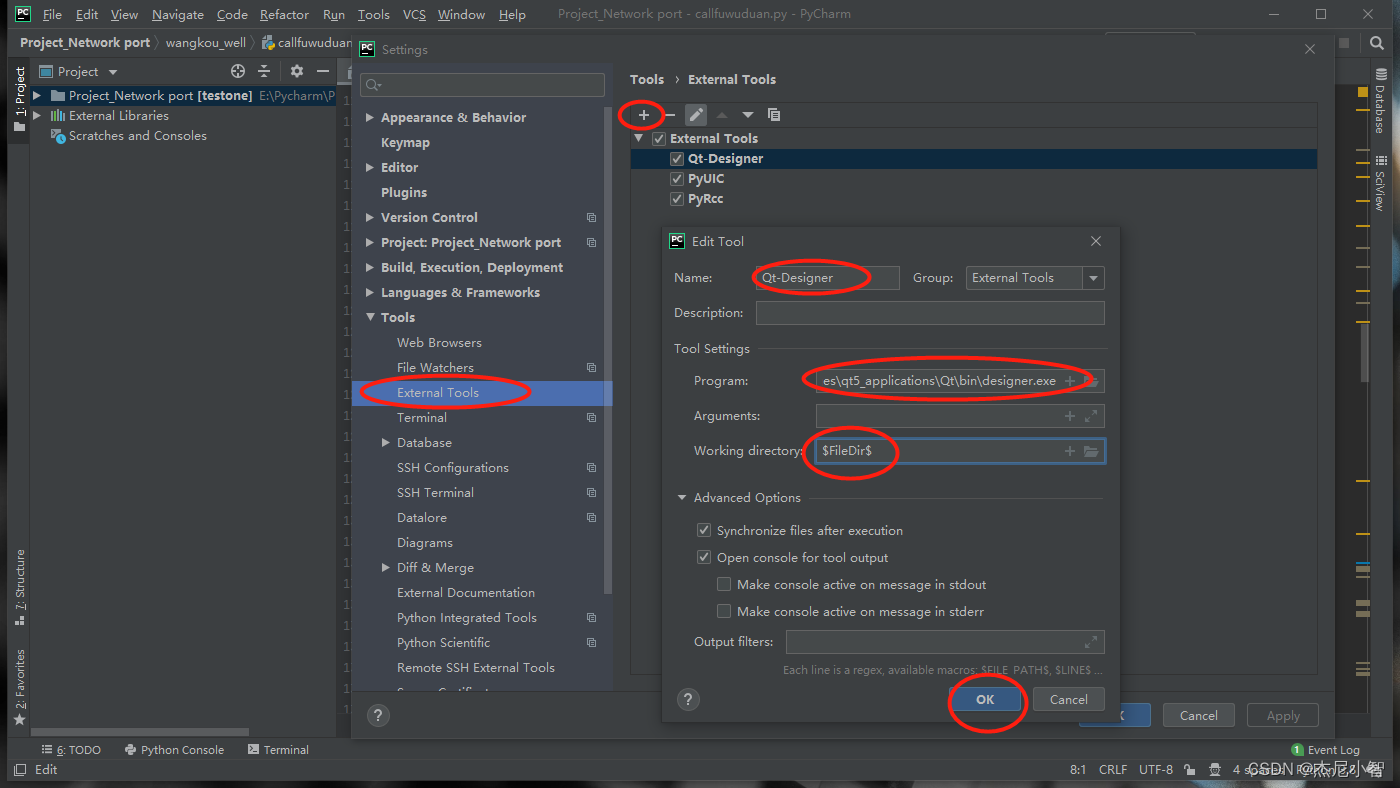This screenshot has height=788, width=1400.
Task: Toggle PyRcc tool checkbox
Action: point(677,199)
